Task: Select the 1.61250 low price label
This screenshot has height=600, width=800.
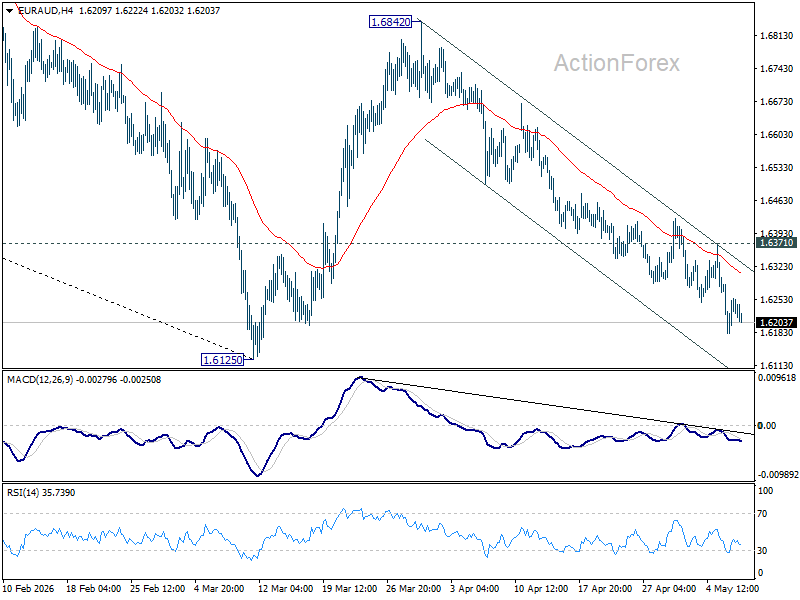Action: (x=222, y=360)
